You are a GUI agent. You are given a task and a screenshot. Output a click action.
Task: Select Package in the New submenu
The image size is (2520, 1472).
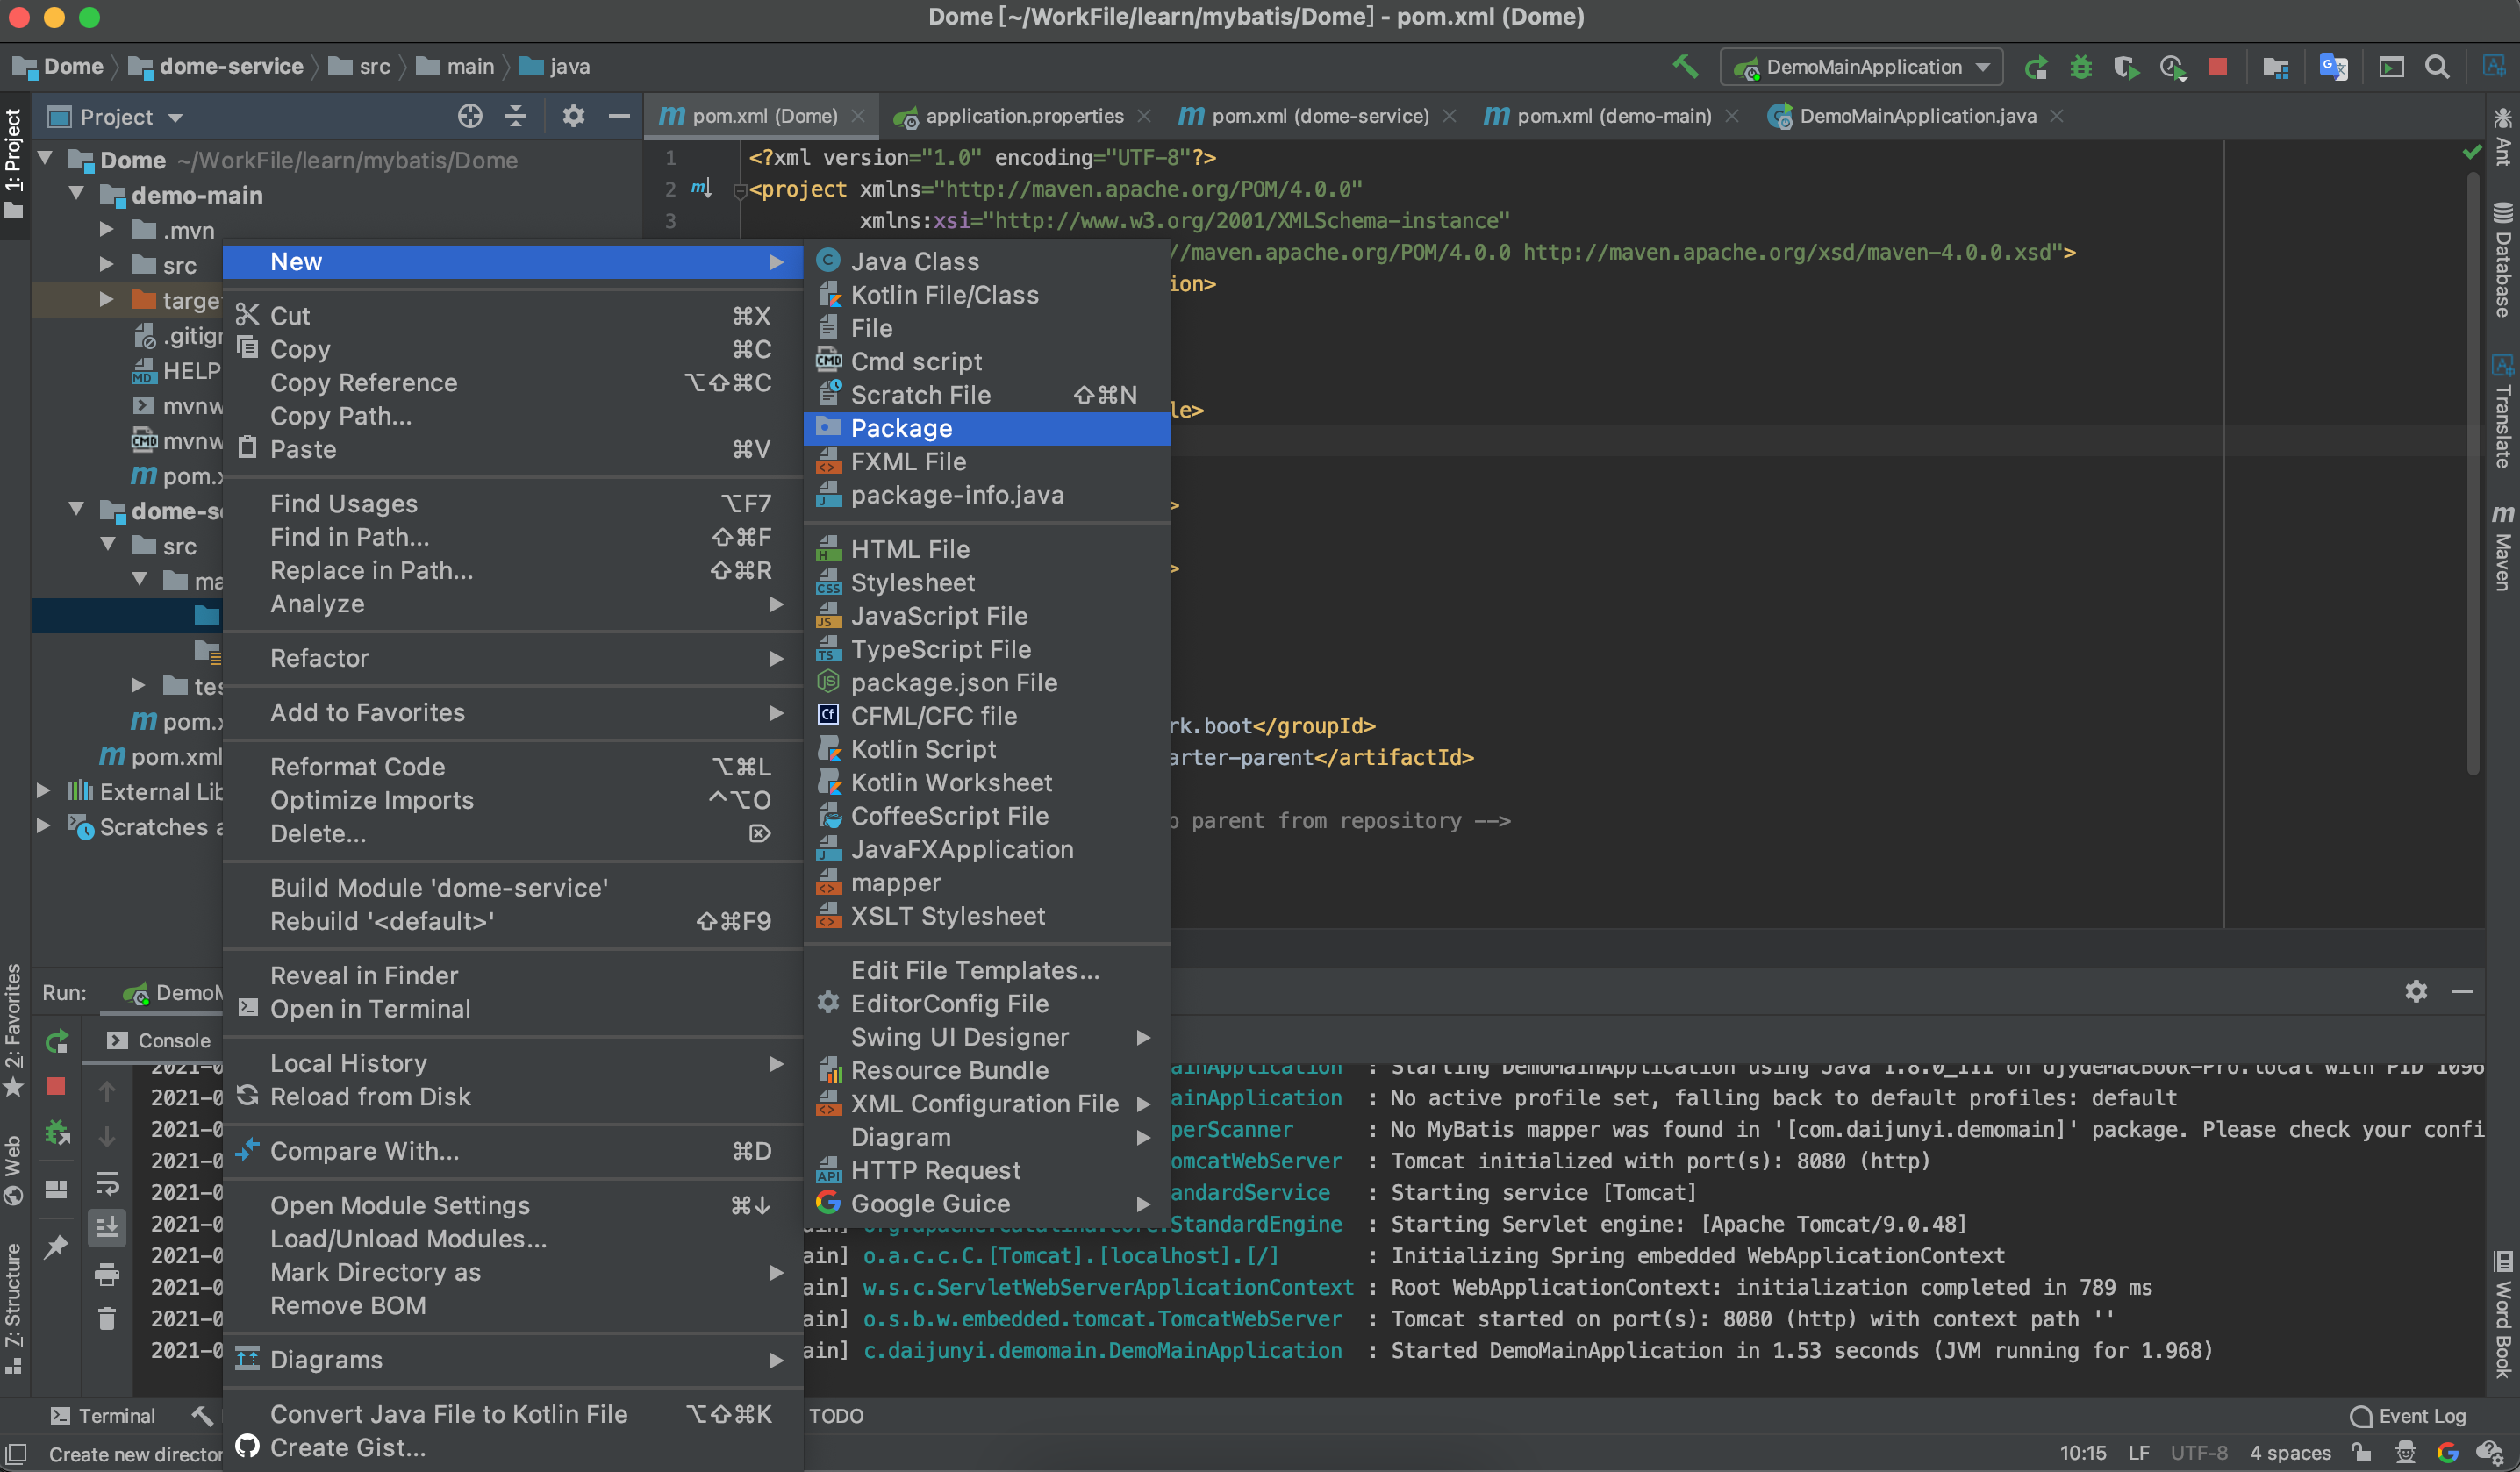tap(986, 428)
